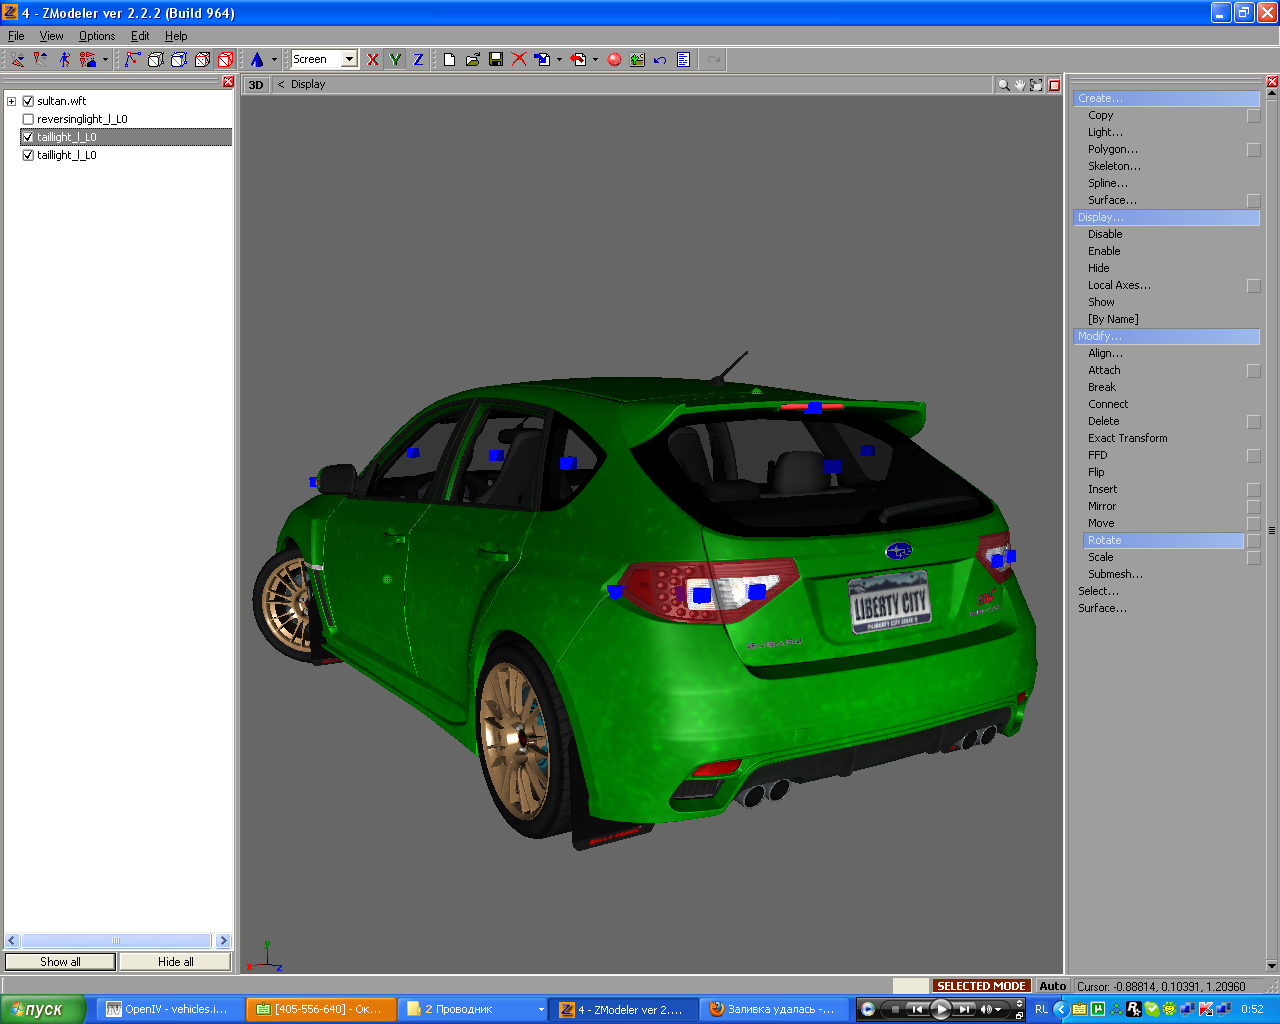
Task: Toggle the bottom taillight_l_L0 checkbox
Action: coord(28,155)
